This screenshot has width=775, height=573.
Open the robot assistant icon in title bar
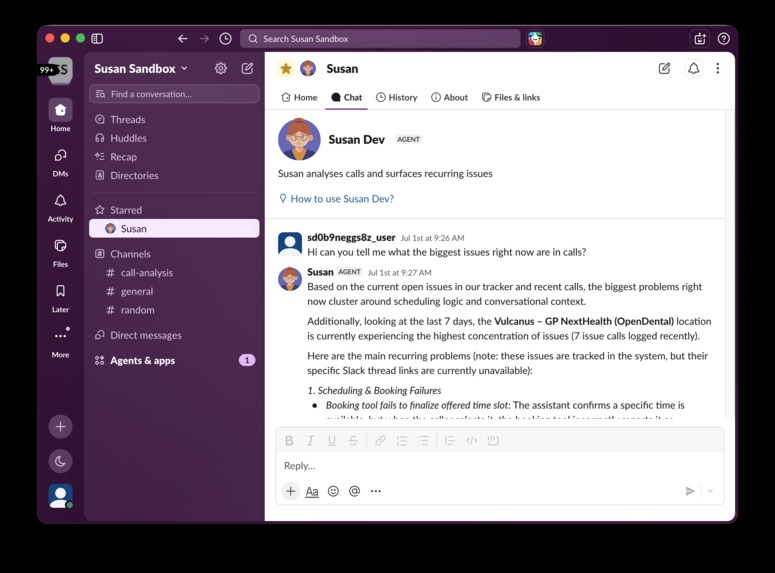pyautogui.click(x=700, y=39)
